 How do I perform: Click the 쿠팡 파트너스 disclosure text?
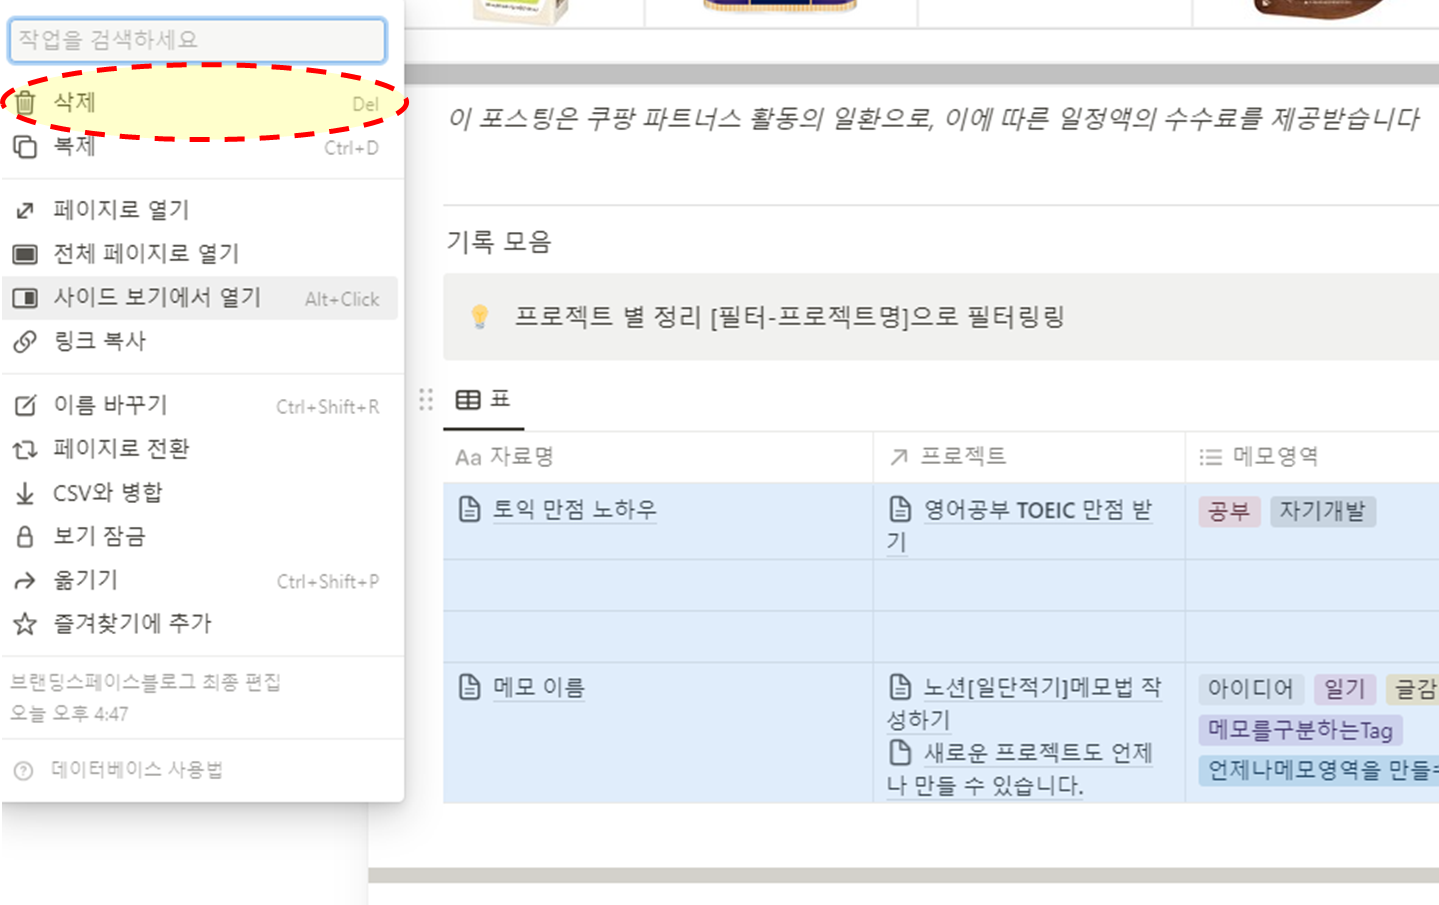[x=934, y=119]
